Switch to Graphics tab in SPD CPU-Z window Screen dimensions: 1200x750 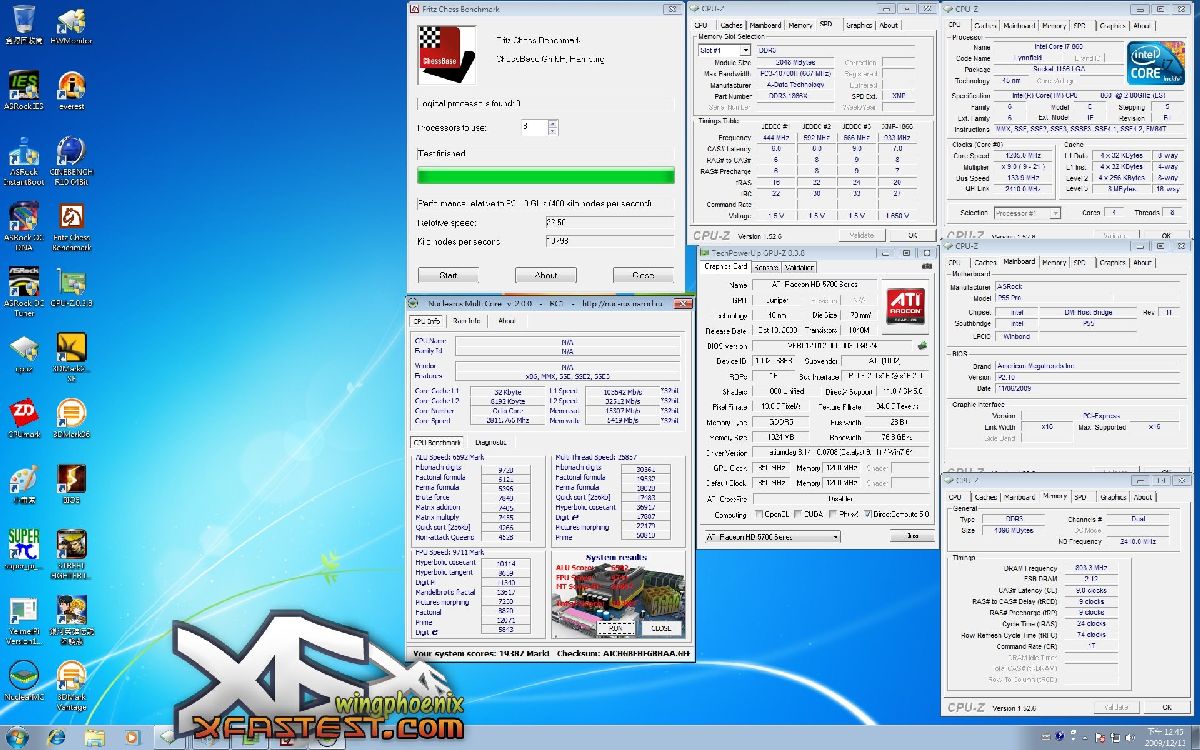click(859, 25)
